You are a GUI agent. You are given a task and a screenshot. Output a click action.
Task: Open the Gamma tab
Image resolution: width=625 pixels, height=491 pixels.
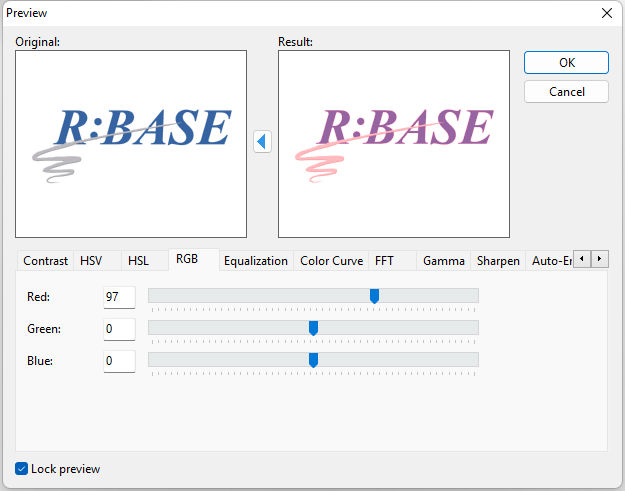pos(444,261)
